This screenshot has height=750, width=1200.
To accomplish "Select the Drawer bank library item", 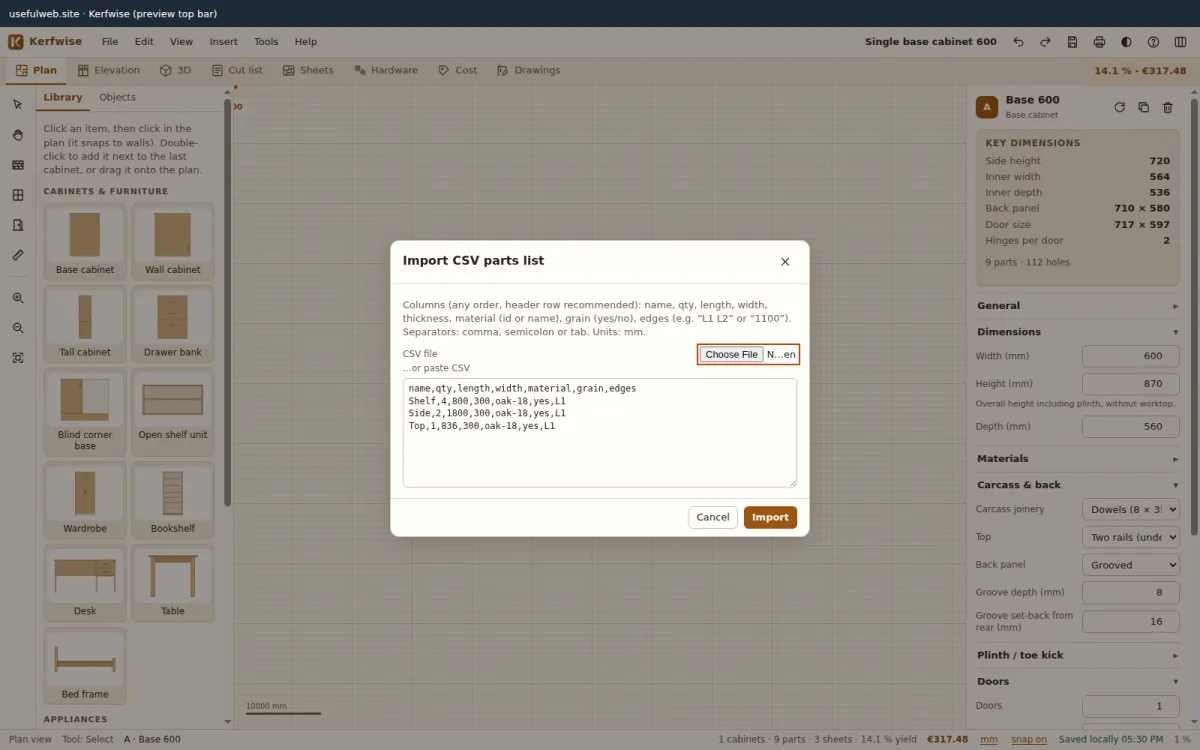I will [173, 324].
